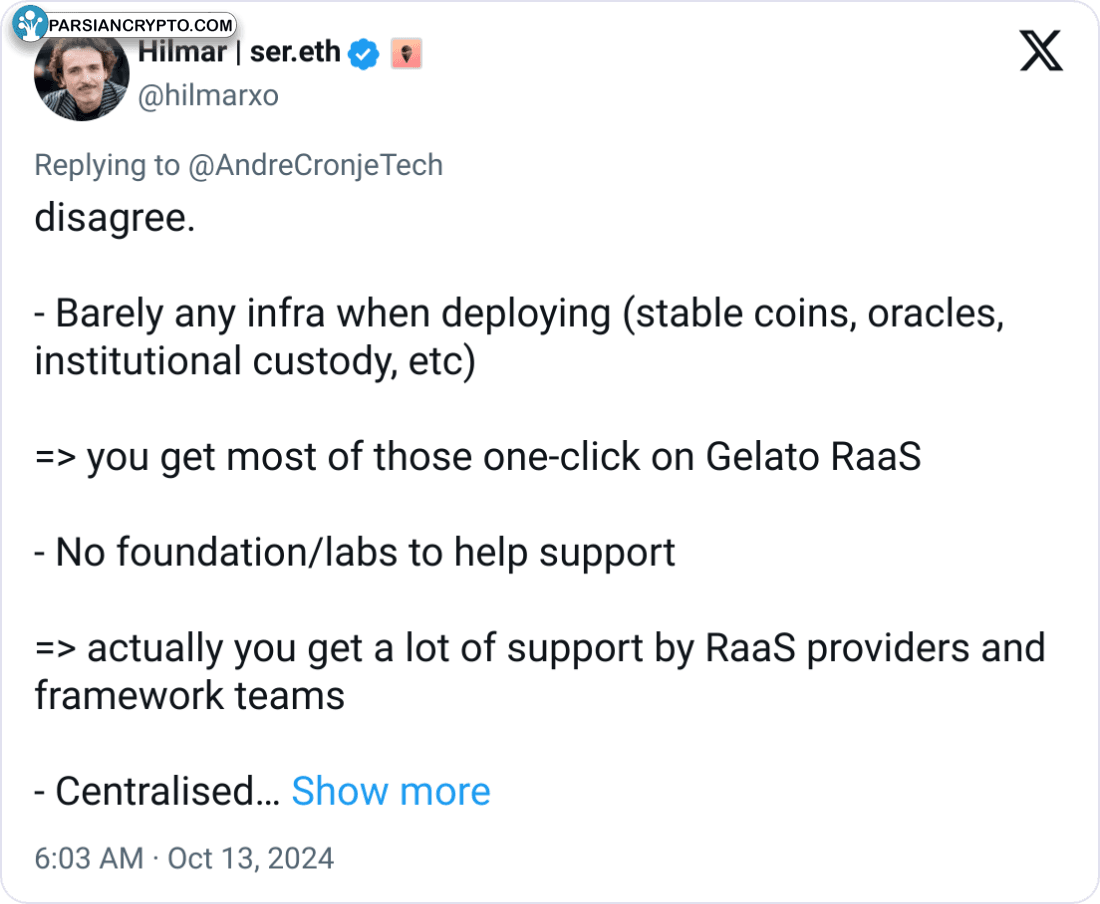Image resolution: width=1100 pixels, height=904 pixels.
Task: Click the 'No foundation/labs to help support' line
Action: click(x=355, y=552)
